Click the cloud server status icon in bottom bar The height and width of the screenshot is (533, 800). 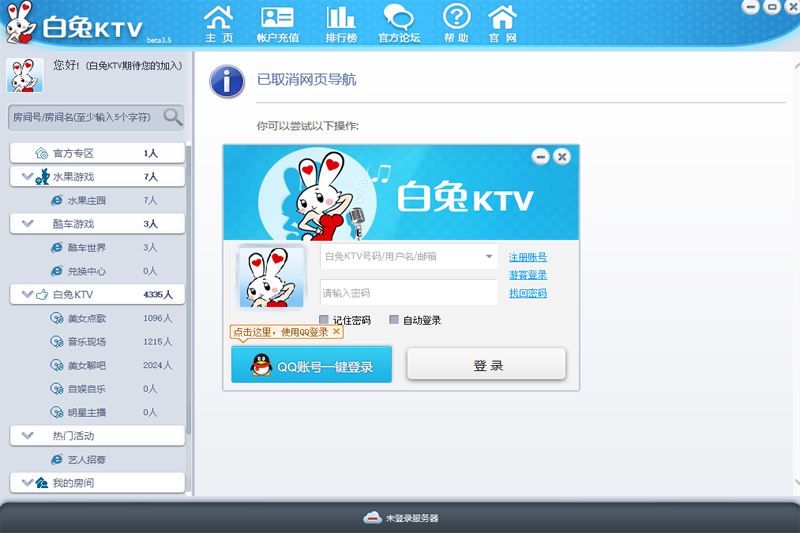click(372, 517)
